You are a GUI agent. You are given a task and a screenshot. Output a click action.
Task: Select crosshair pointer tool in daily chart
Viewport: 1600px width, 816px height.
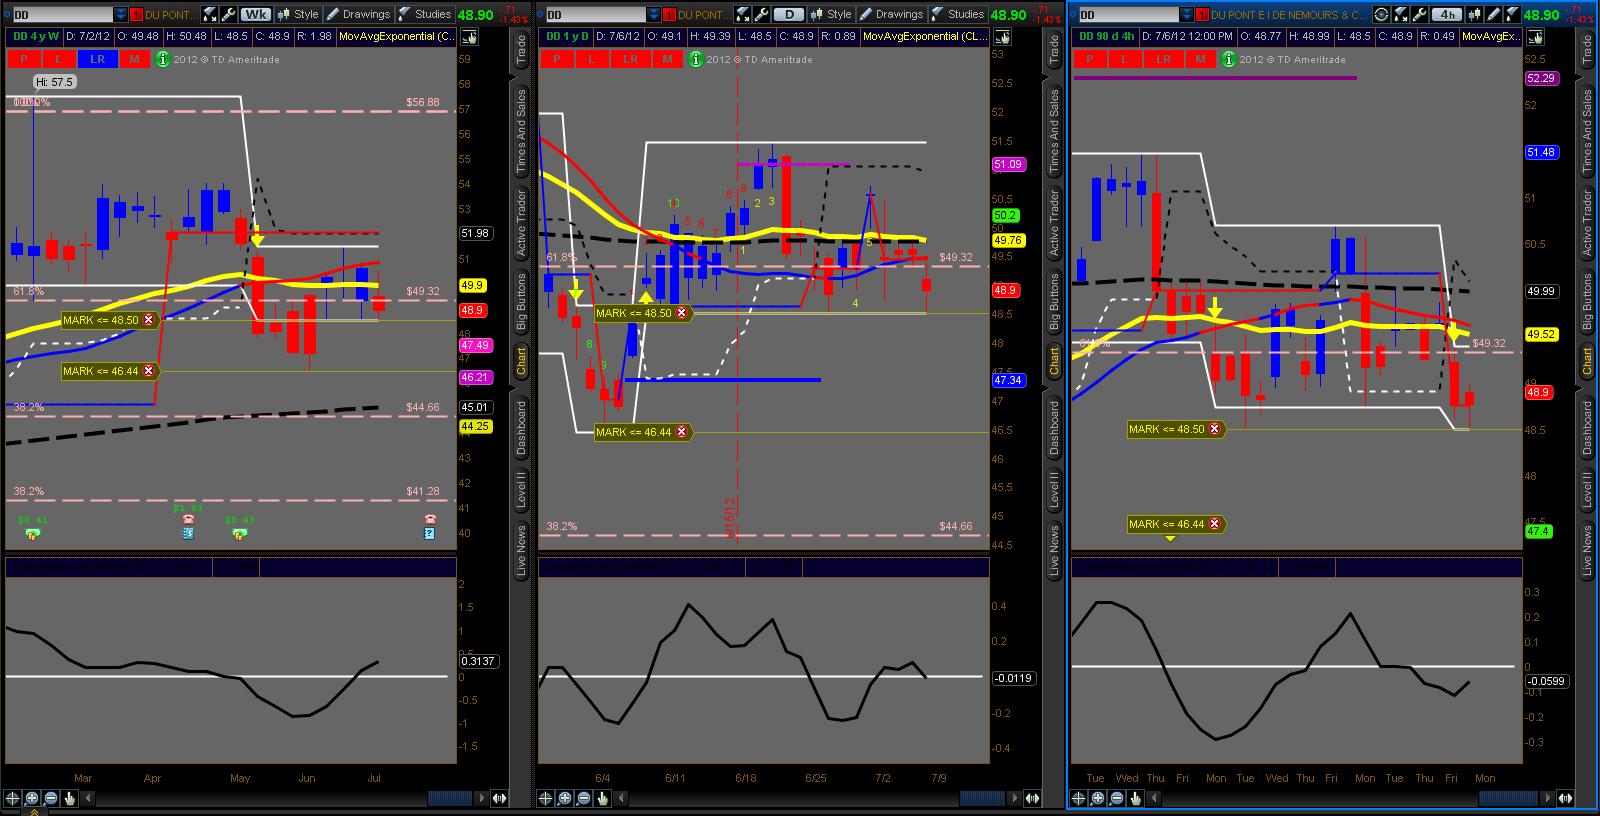click(546, 798)
